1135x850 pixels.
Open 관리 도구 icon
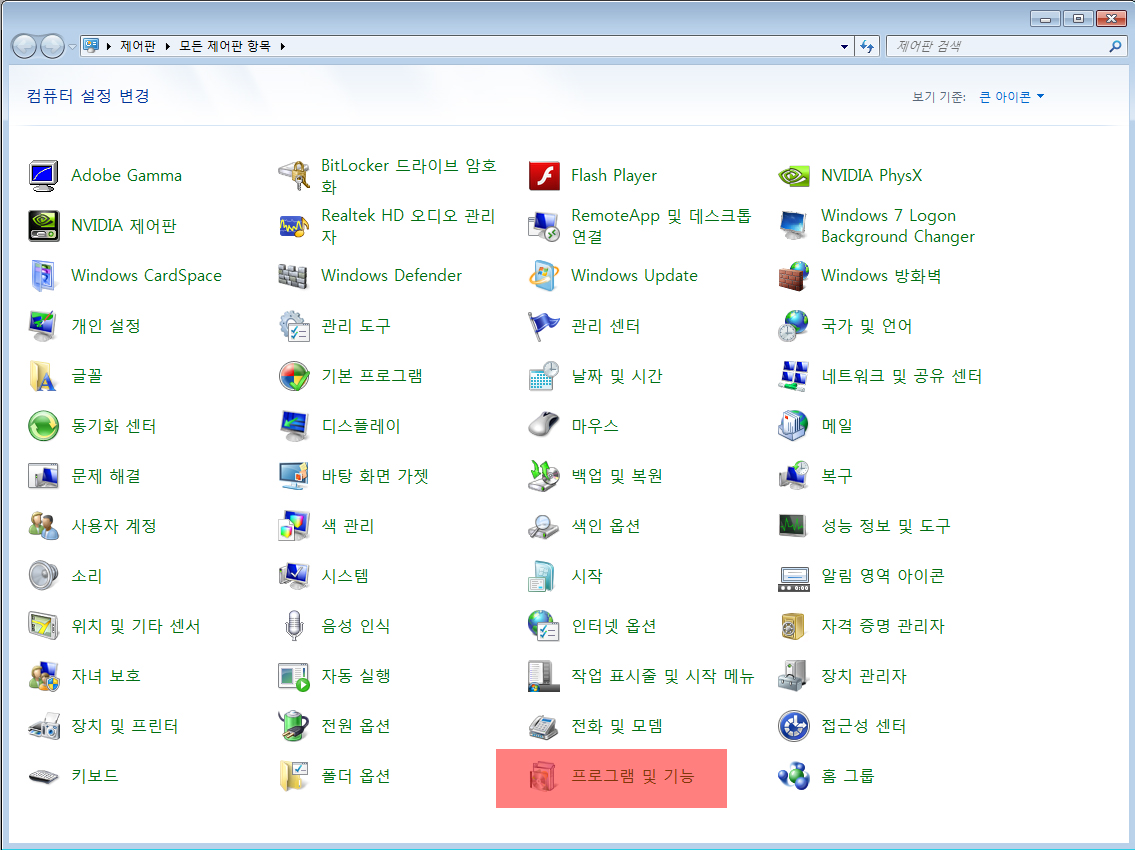(x=294, y=326)
